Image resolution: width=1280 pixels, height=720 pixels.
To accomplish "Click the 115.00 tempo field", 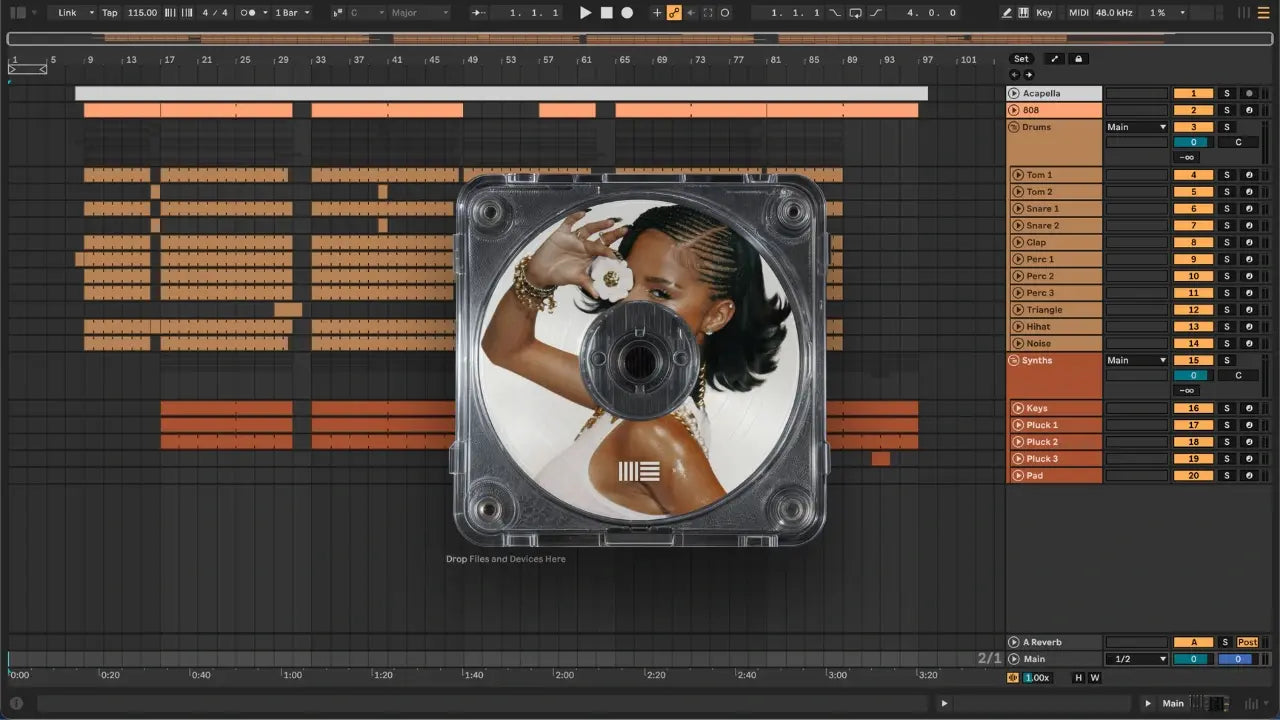I will tap(142, 13).
